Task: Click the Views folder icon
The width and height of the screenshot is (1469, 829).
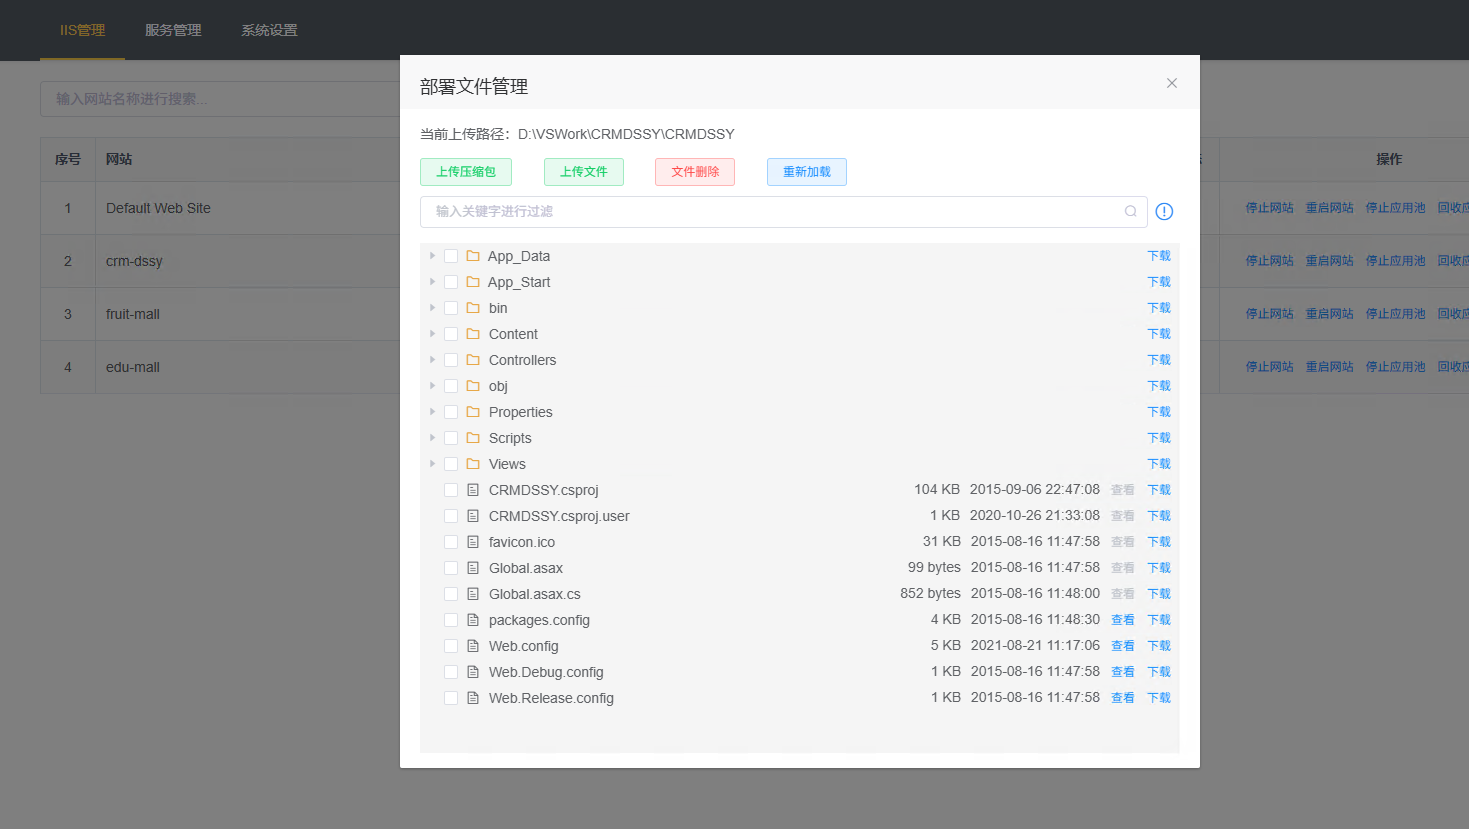Action: [x=473, y=464]
